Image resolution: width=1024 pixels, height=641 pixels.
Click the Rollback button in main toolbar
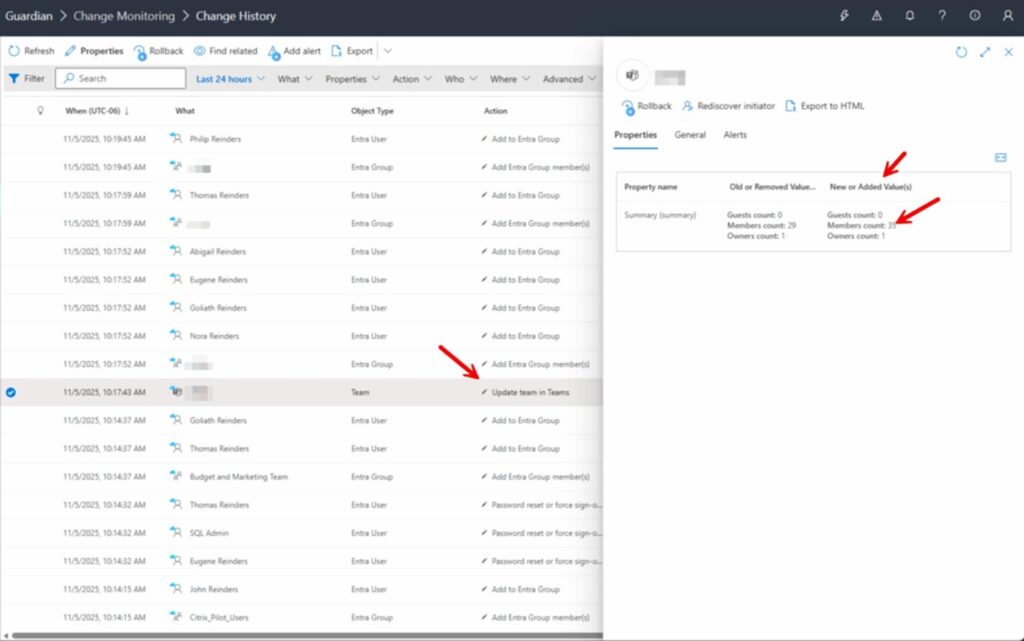pos(159,52)
